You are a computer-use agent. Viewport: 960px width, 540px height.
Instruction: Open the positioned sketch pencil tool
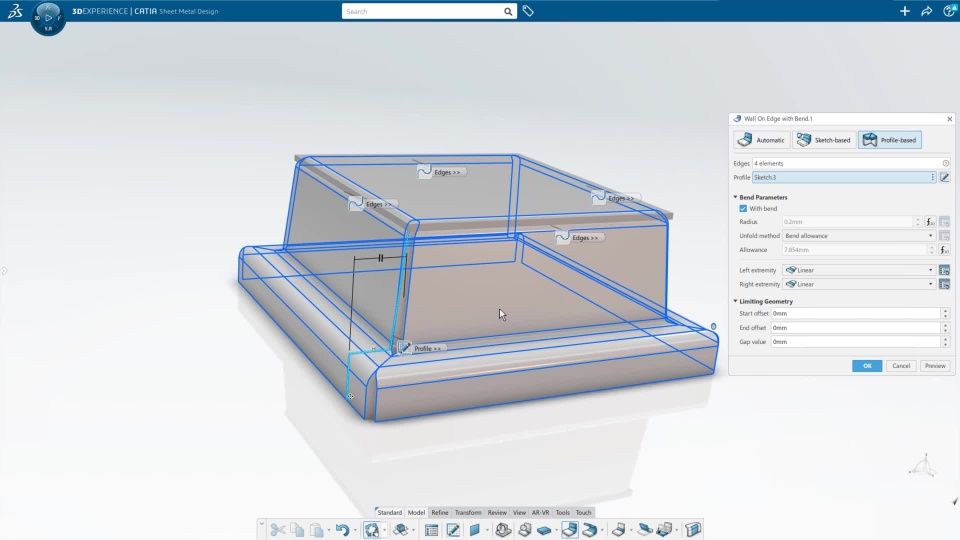[453, 530]
